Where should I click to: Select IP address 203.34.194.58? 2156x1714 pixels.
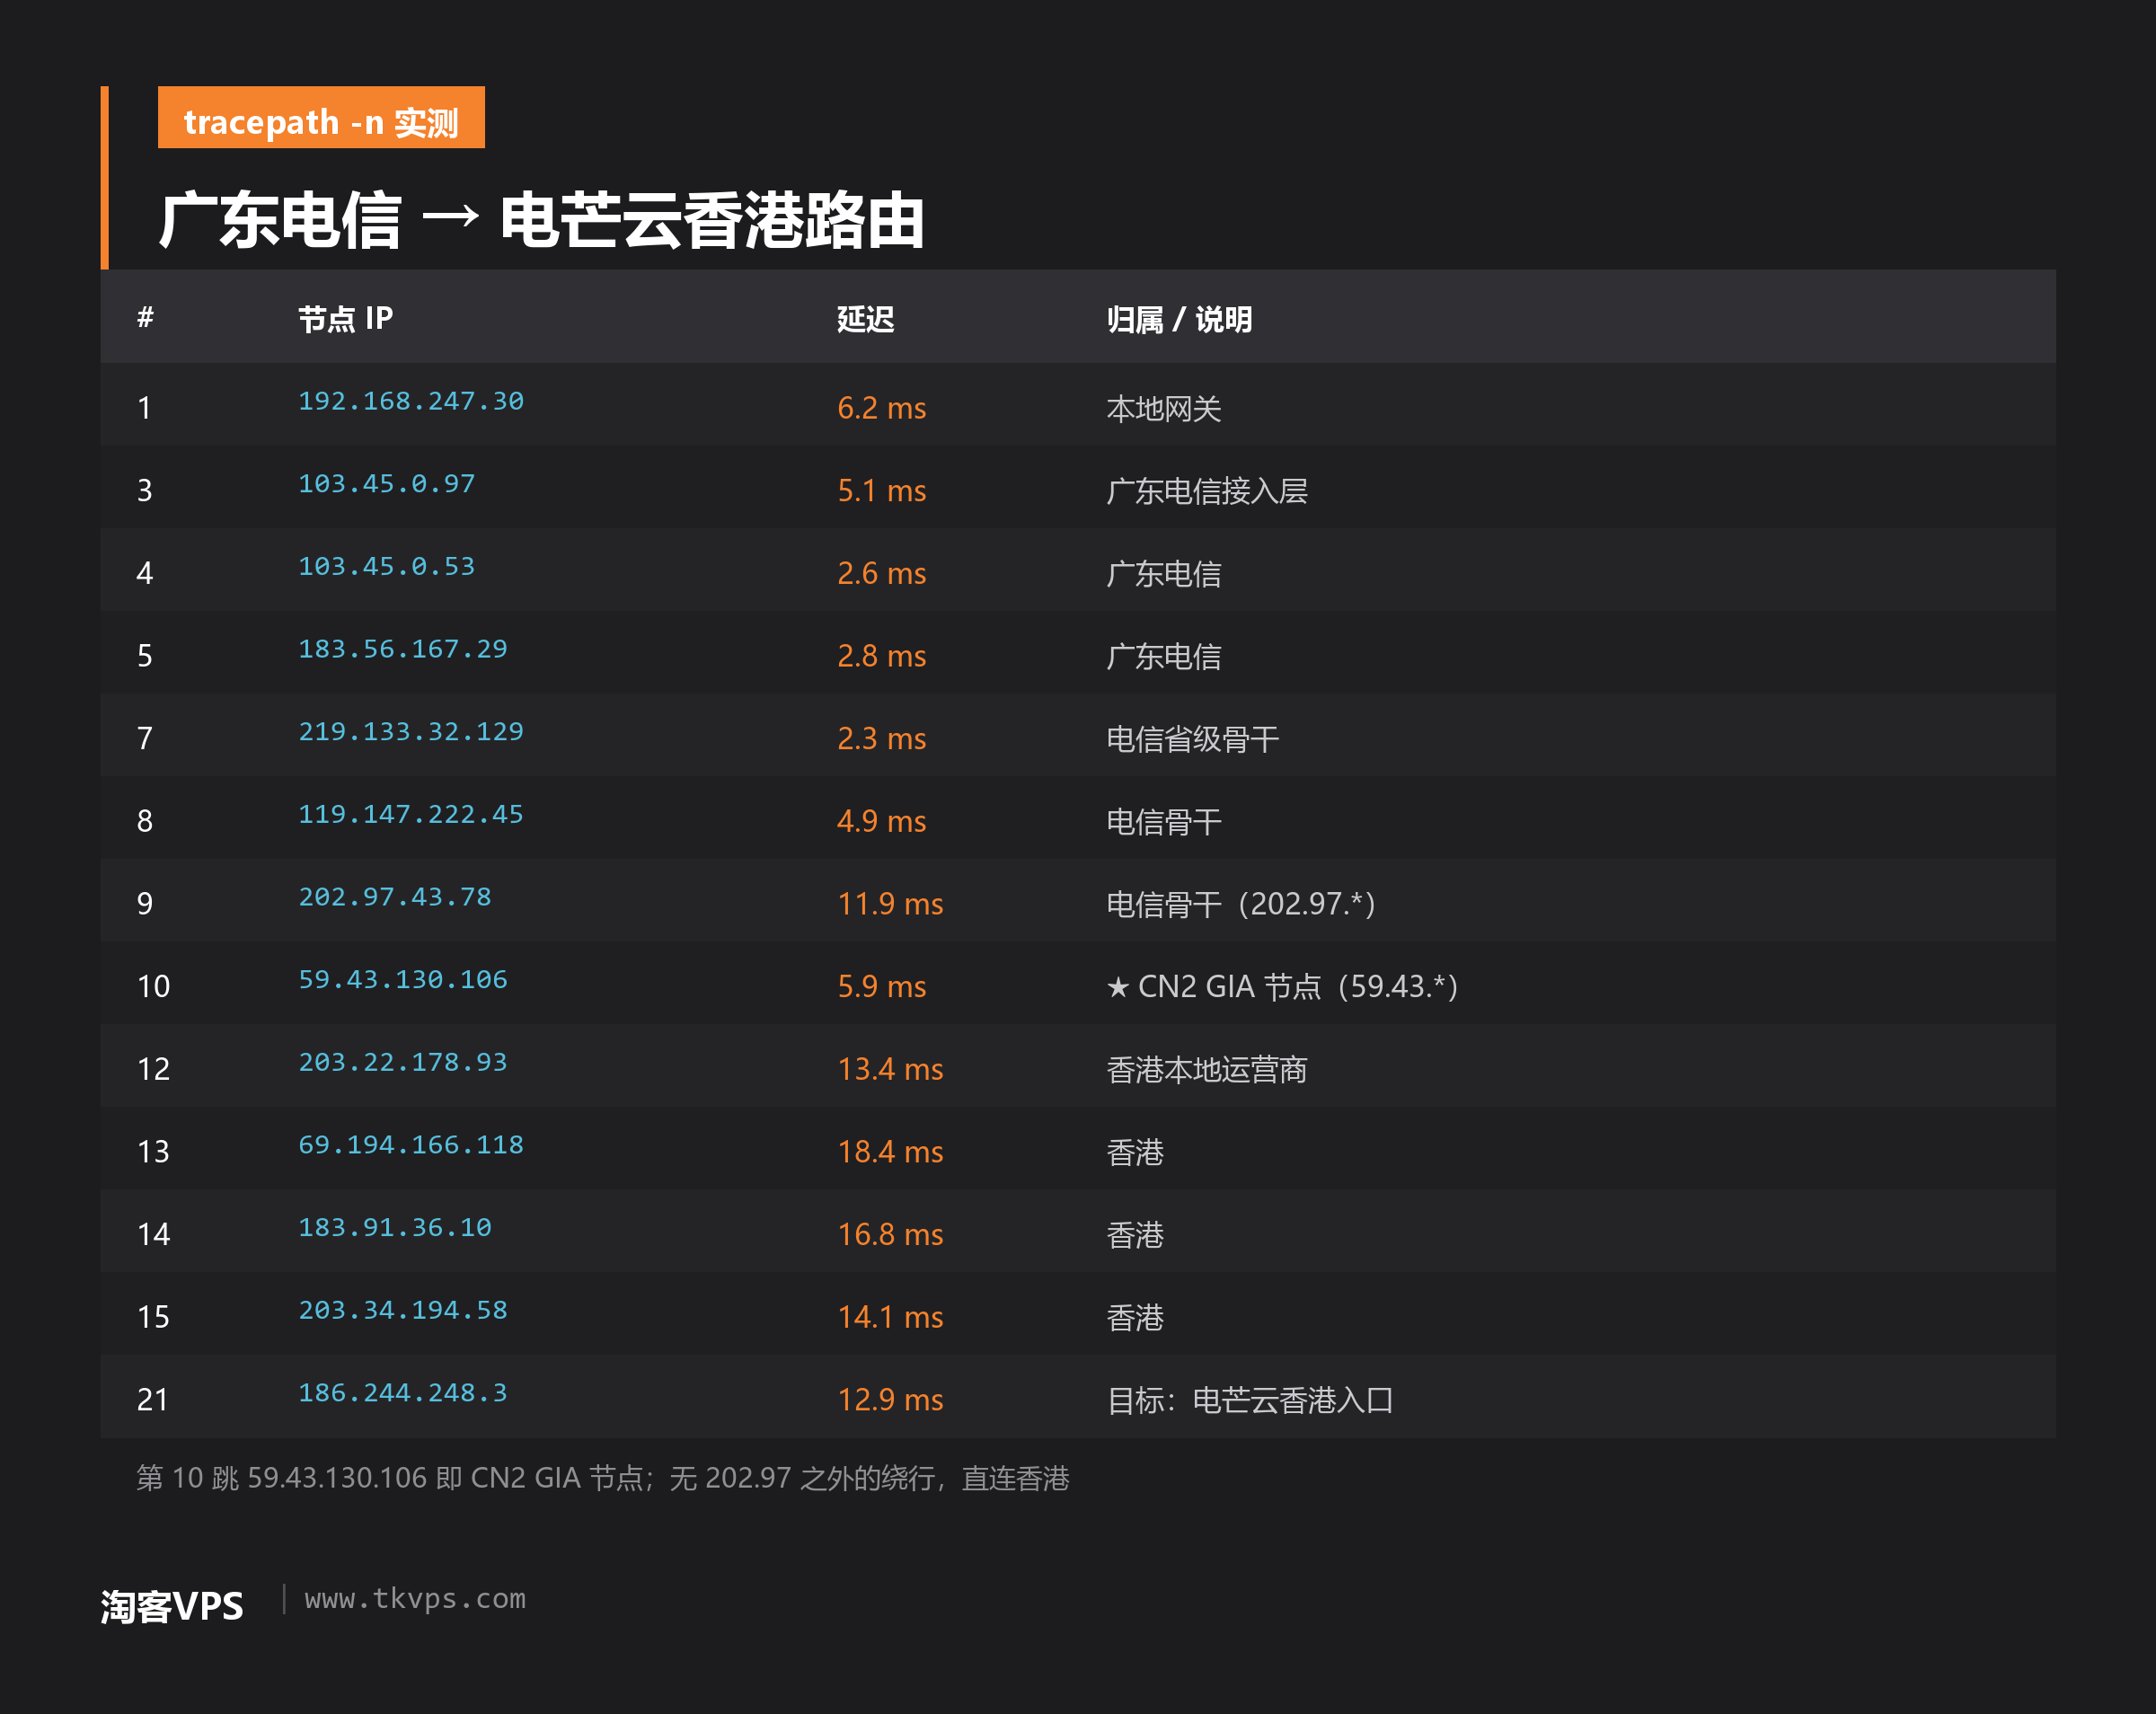click(403, 1310)
